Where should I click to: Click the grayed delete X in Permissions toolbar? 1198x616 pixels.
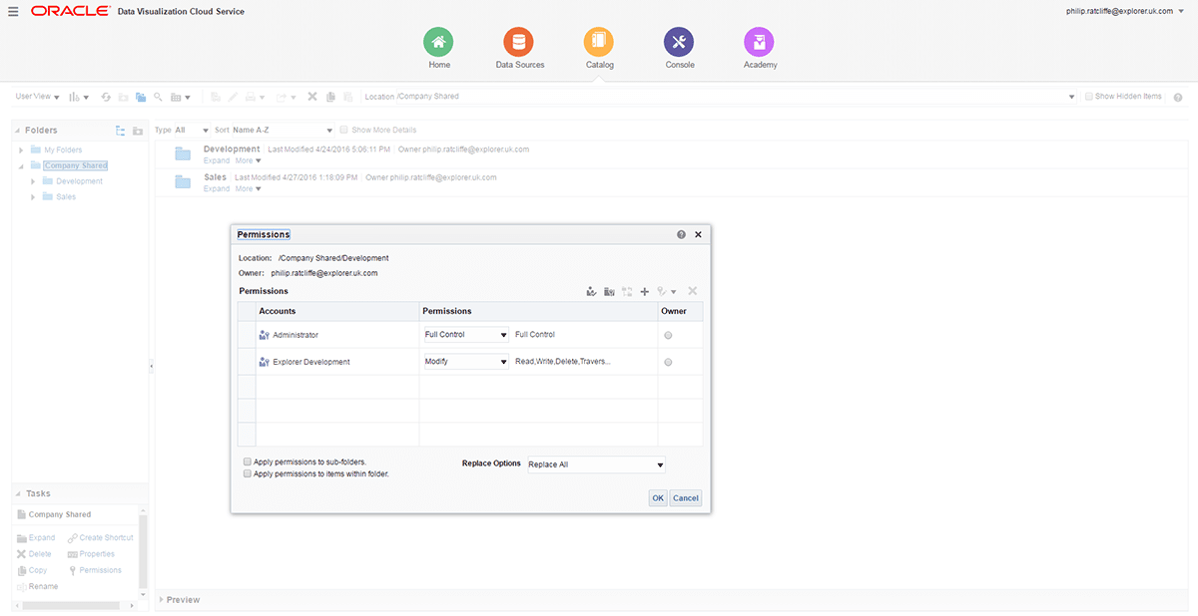pyautogui.click(x=692, y=291)
